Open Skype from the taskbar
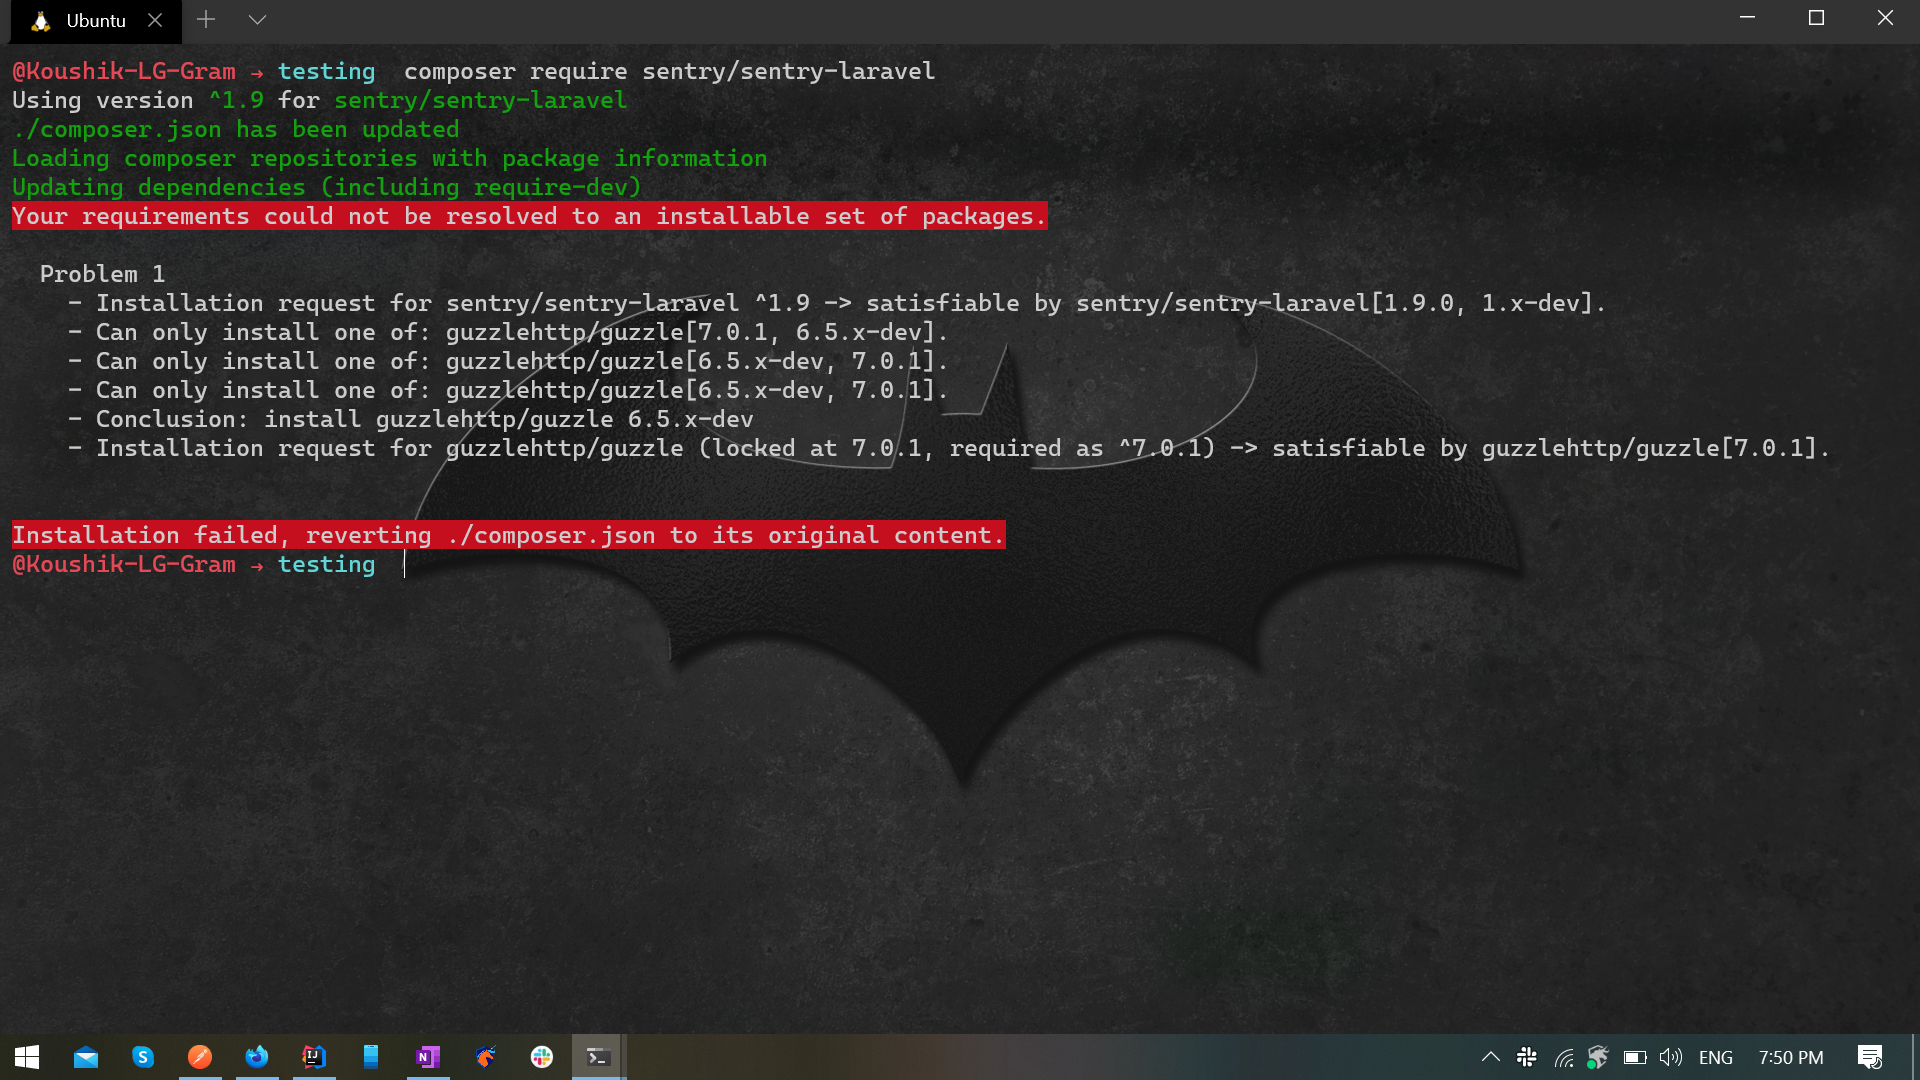 [x=143, y=1057]
